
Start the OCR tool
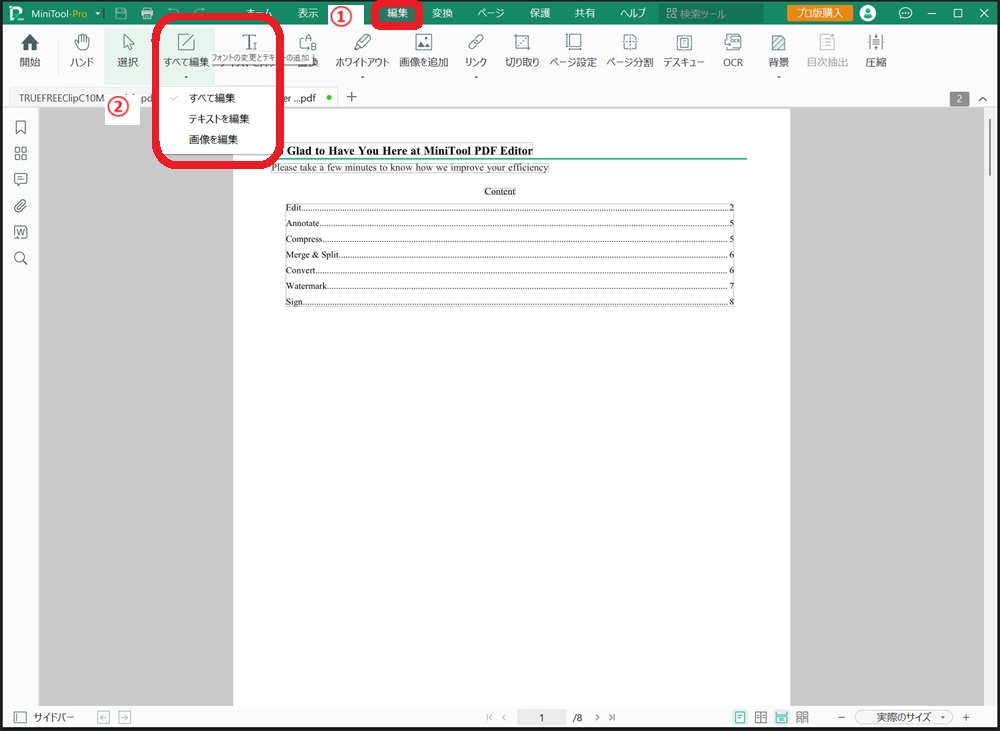coord(733,50)
